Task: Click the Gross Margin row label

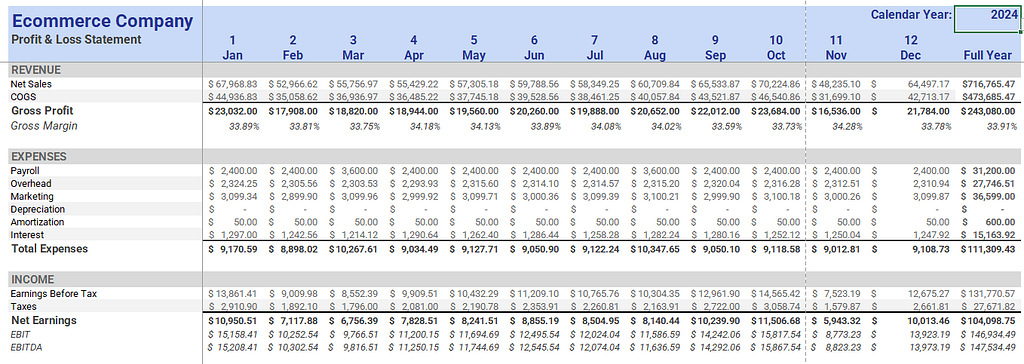Action: point(44,125)
